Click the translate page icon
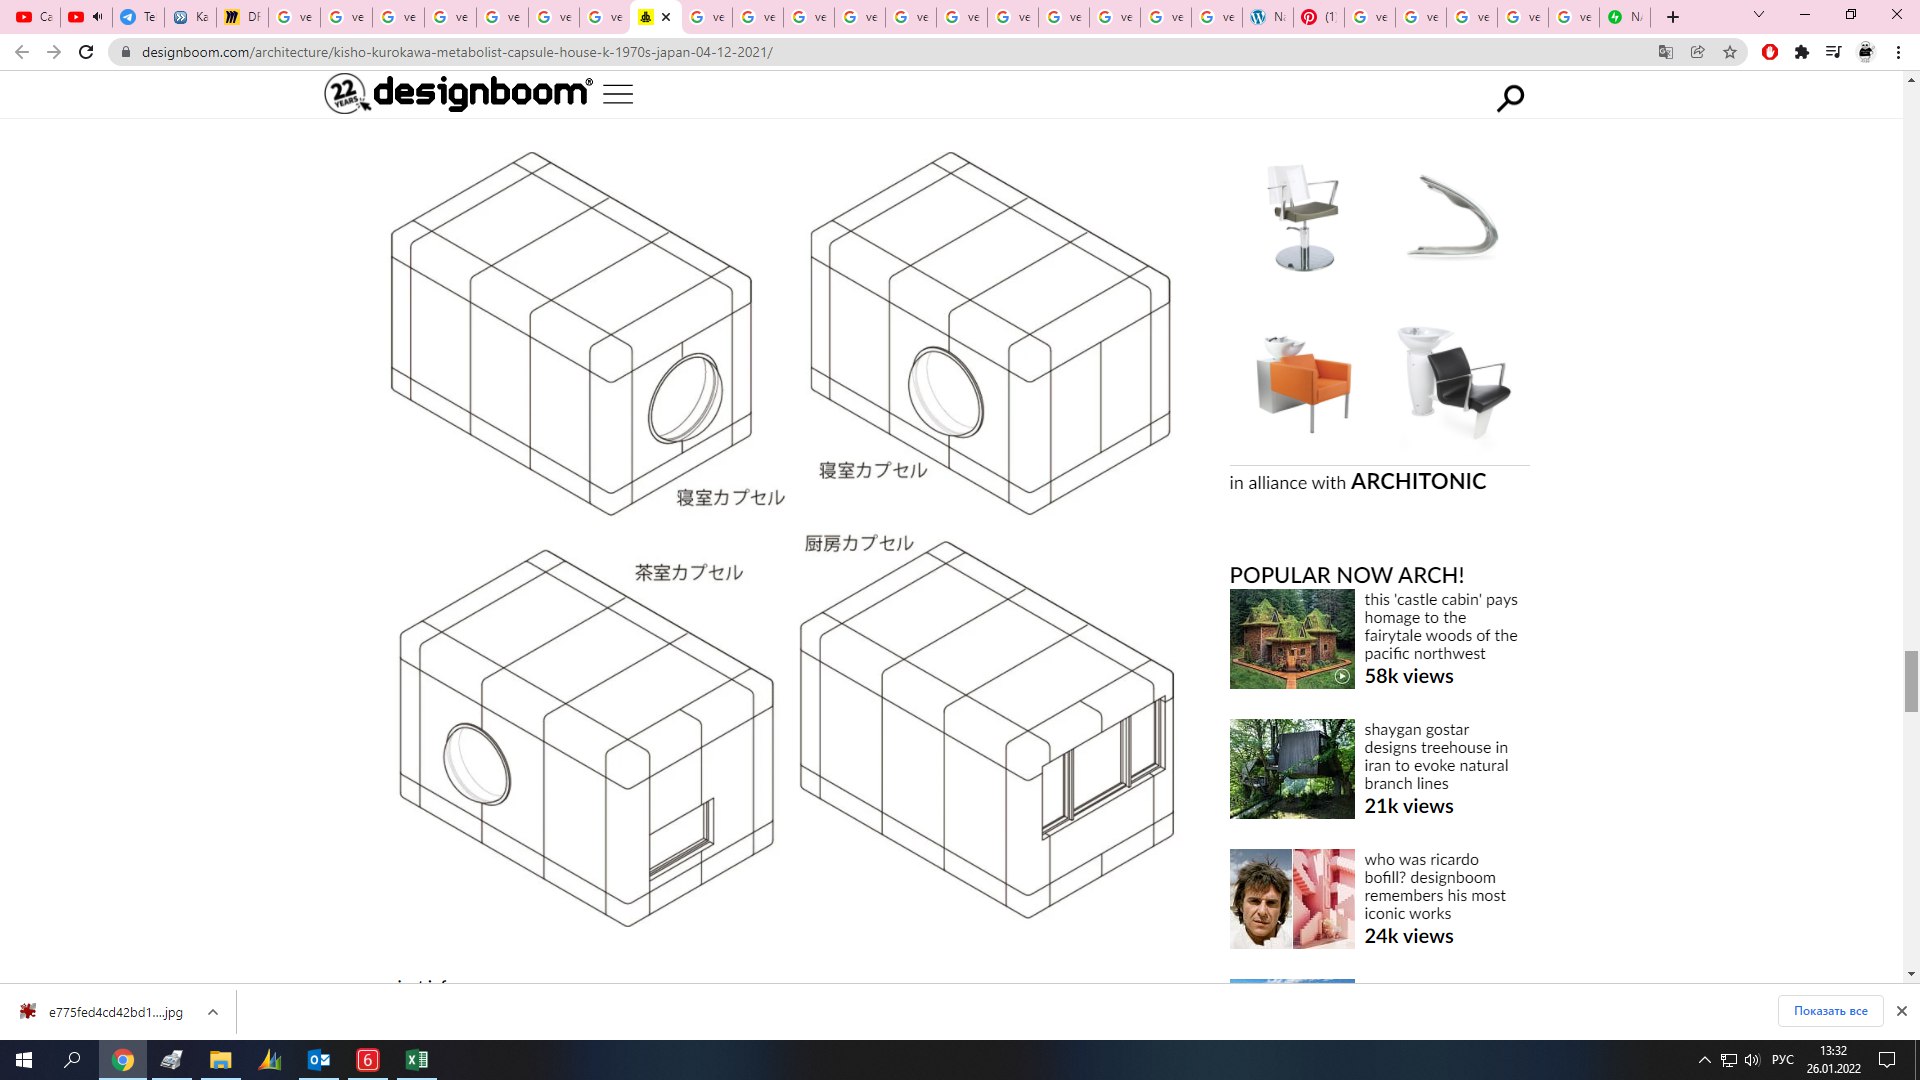 click(1666, 52)
